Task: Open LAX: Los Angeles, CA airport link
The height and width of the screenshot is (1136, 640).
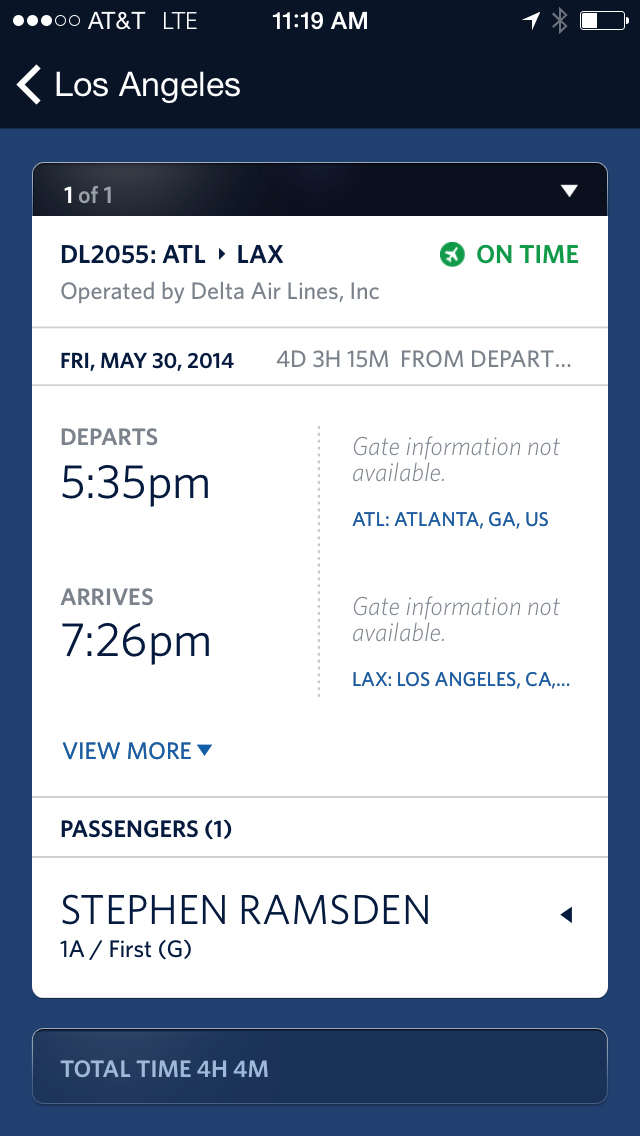Action: pyautogui.click(x=461, y=680)
